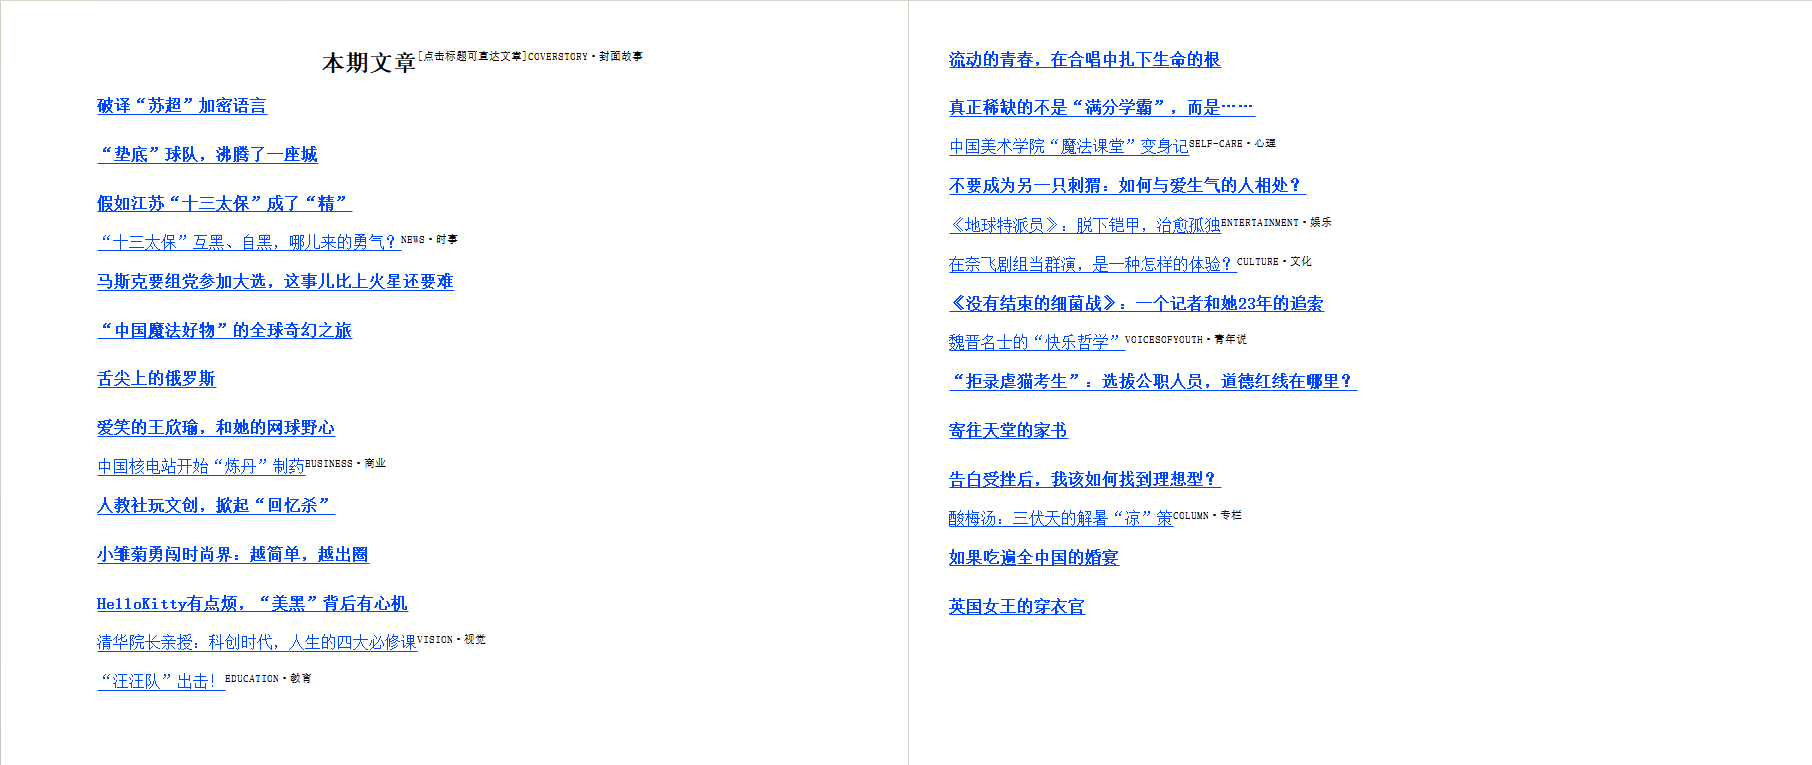Select the link about 马斯克要组党参加大选
Image resolution: width=1812 pixels, height=765 pixels.
pyautogui.click(x=275, y=282)
